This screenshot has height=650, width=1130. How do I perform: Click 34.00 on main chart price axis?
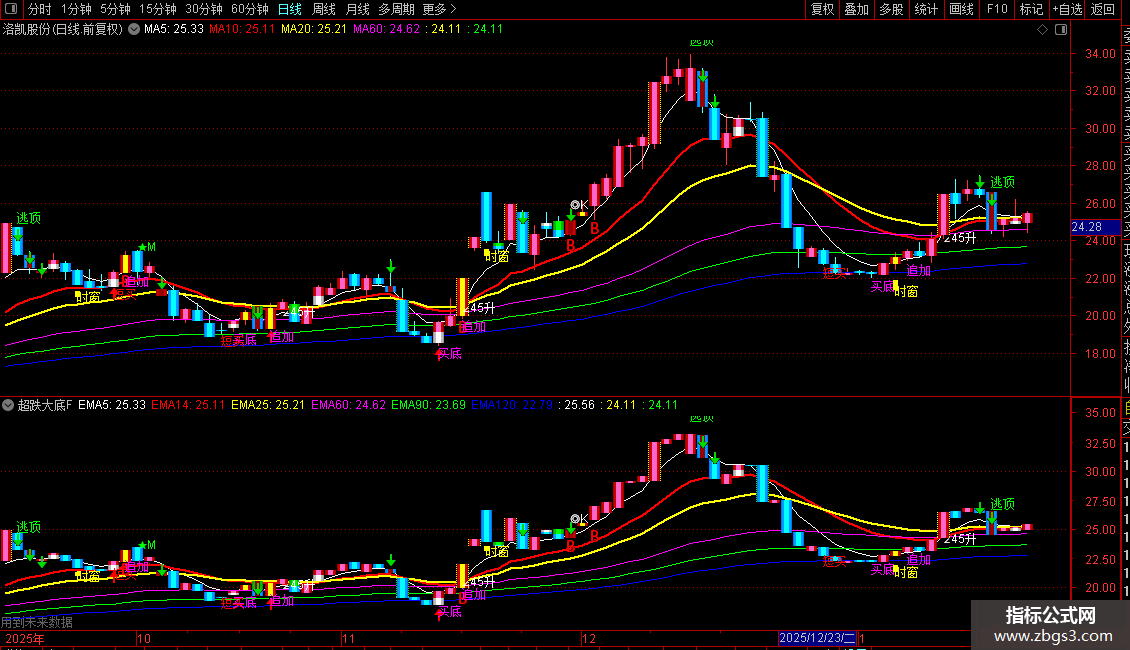(x=1100, y=54)
